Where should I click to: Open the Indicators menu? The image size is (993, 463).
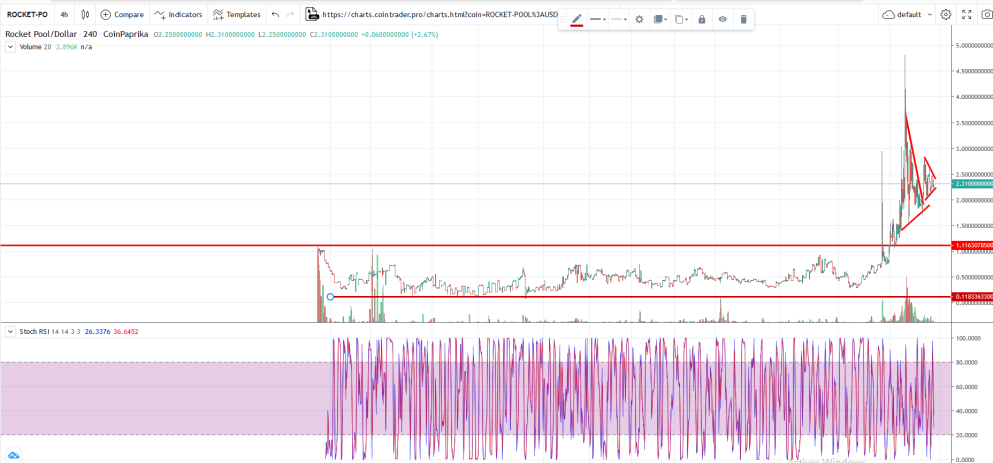(178, 15)
